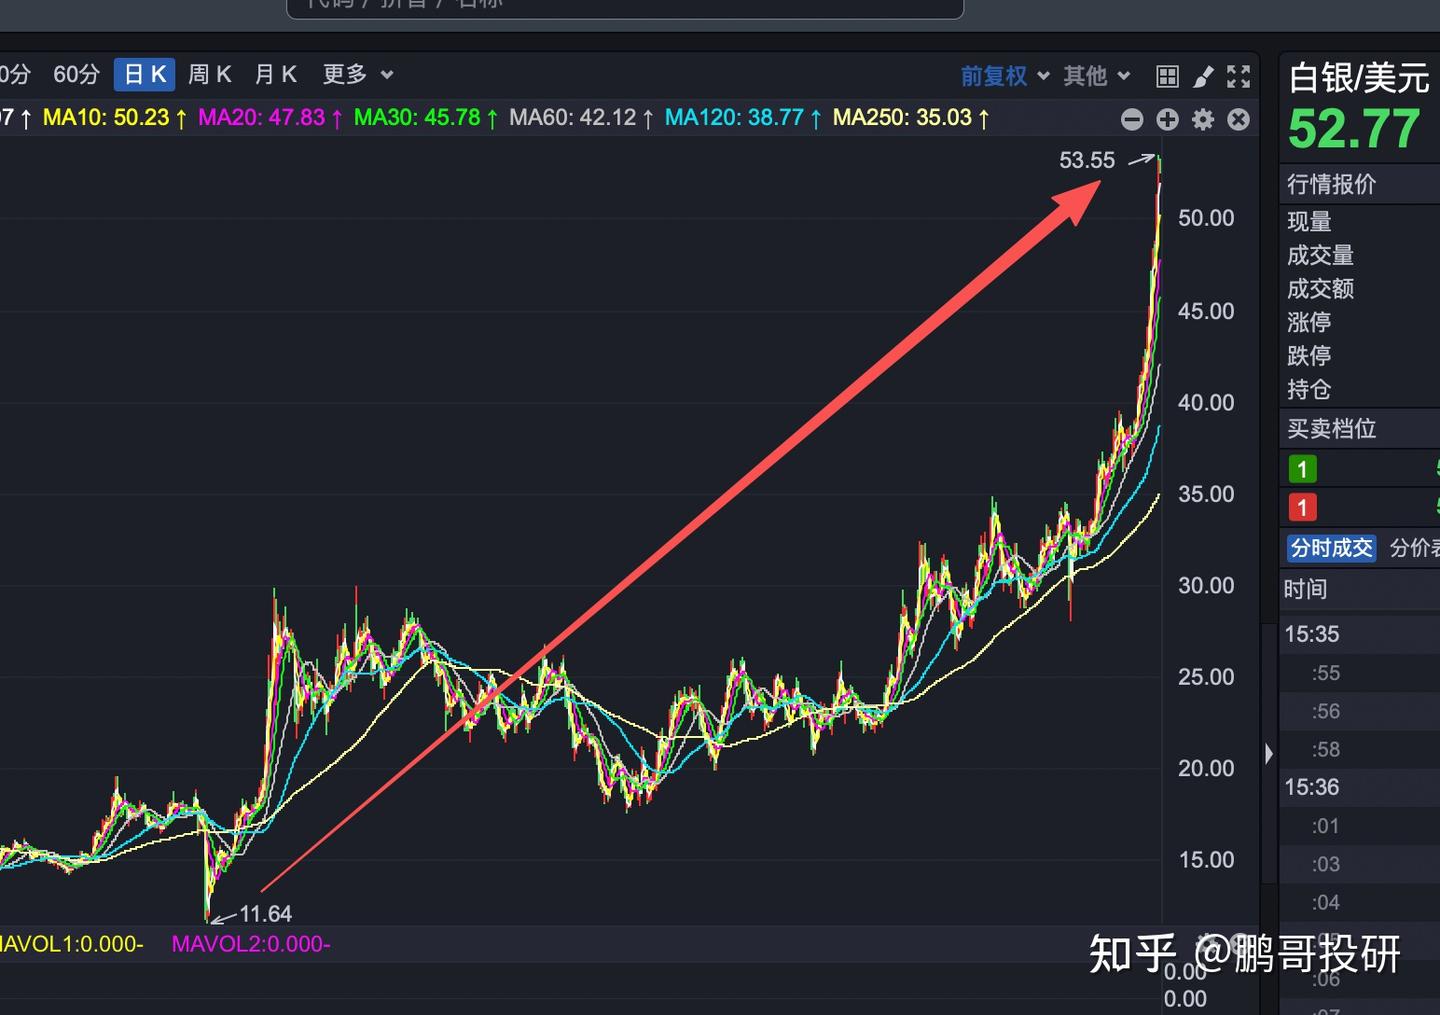Switch to the 月K monthly chart tab
The width and height of the screenshot is (1440, 1015).
click(274, 74)
